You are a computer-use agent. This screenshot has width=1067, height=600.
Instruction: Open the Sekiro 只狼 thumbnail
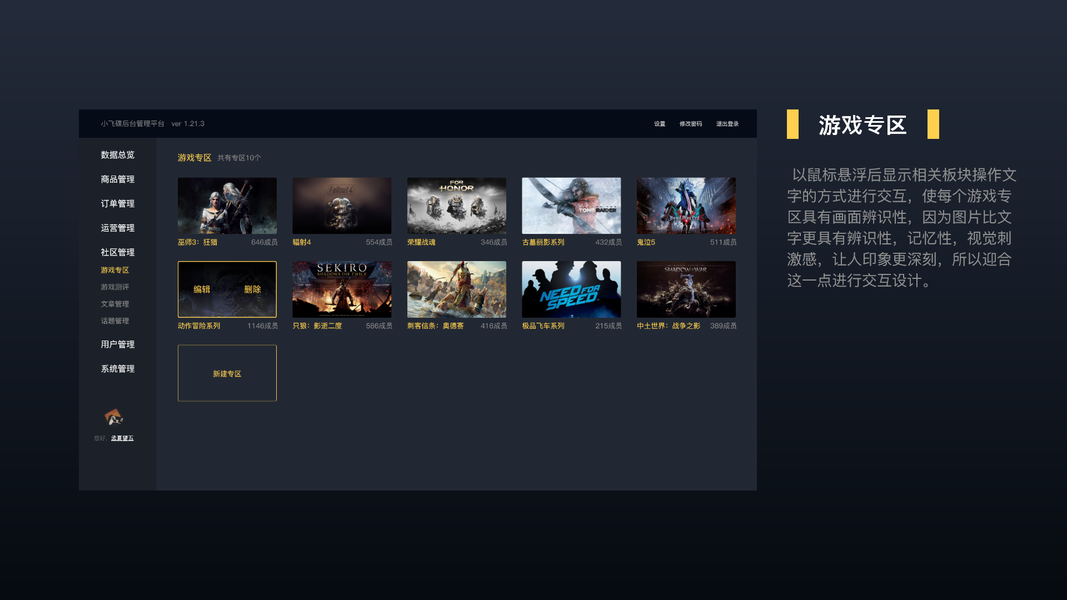click(x=342, y=289)
